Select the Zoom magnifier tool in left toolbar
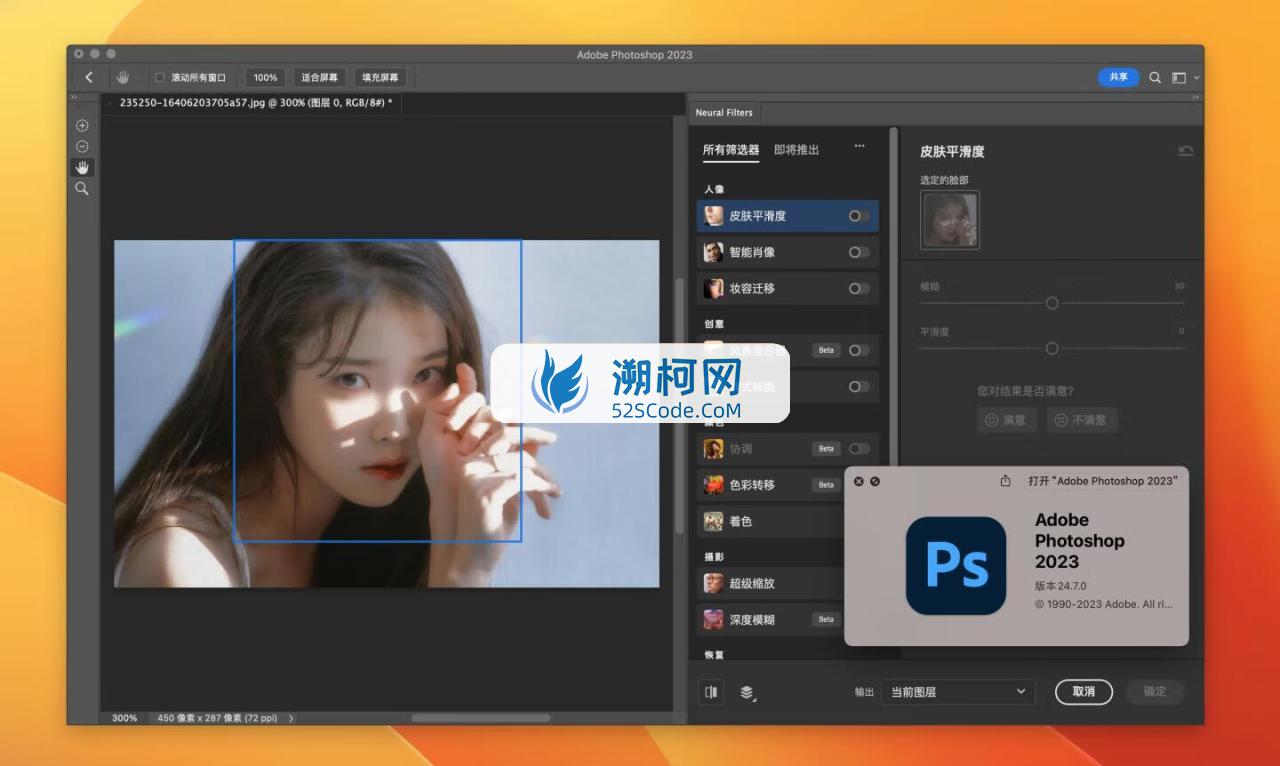Screen dimensions: 1280x766 (x=82, y=188)
